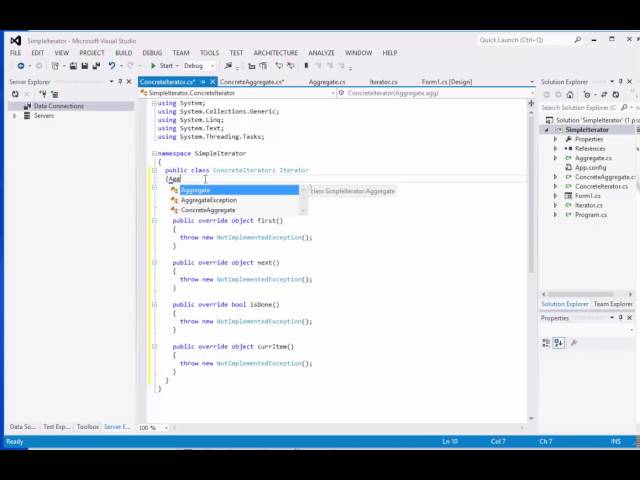Click Property Pages wrench icon in Properties panel
Screen dimensions: 640x480
point(573,343)
